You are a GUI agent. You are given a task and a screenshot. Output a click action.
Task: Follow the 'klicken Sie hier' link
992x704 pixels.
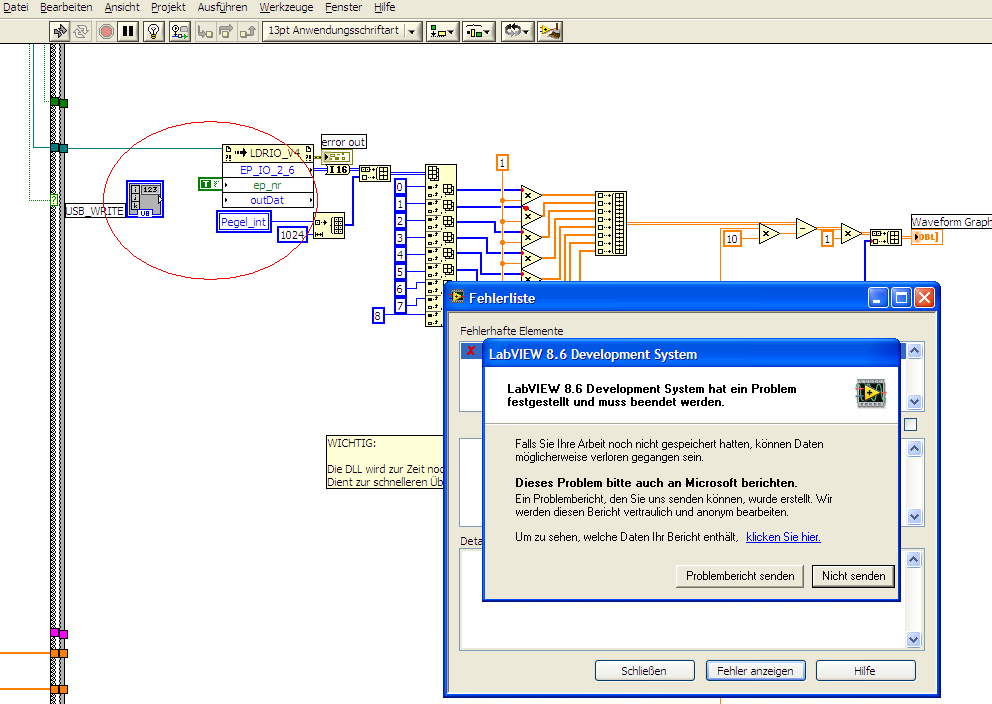[x=783, y=537]
